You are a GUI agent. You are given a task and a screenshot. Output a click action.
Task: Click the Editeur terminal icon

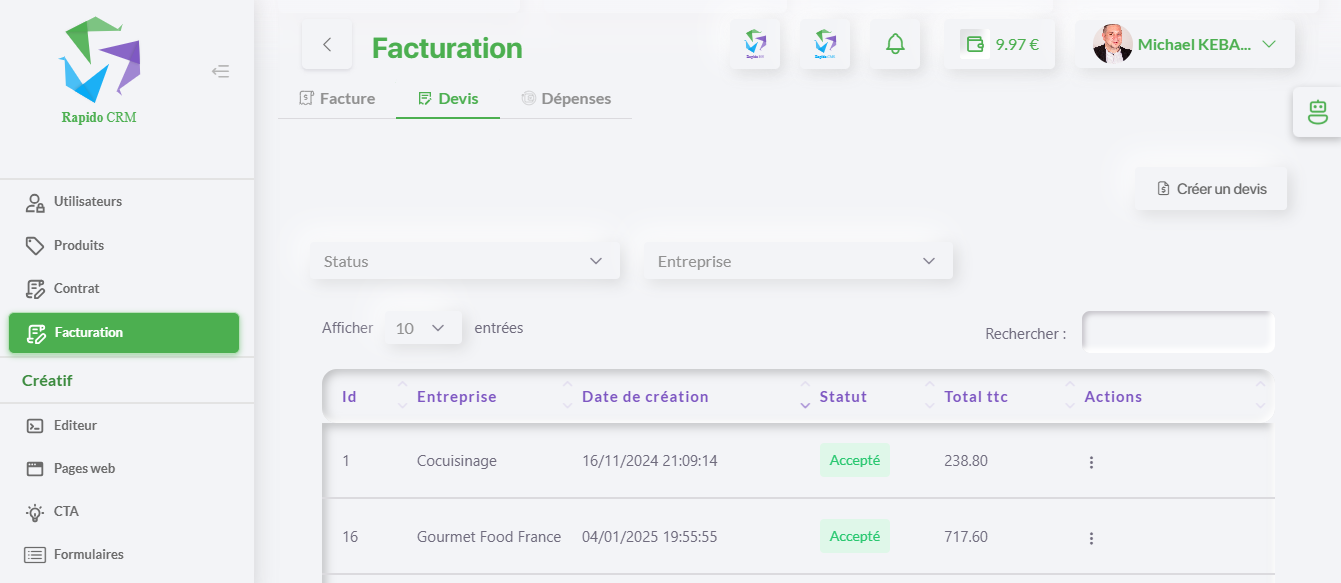pos(35,426)
